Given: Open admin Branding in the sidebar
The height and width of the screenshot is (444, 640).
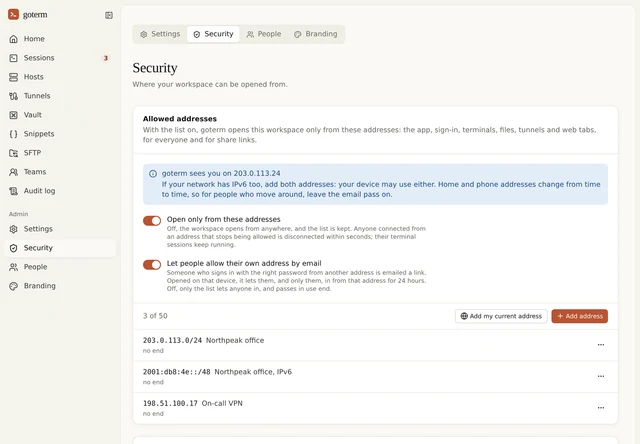Looking at the screenshot, I should click(60, 286).
